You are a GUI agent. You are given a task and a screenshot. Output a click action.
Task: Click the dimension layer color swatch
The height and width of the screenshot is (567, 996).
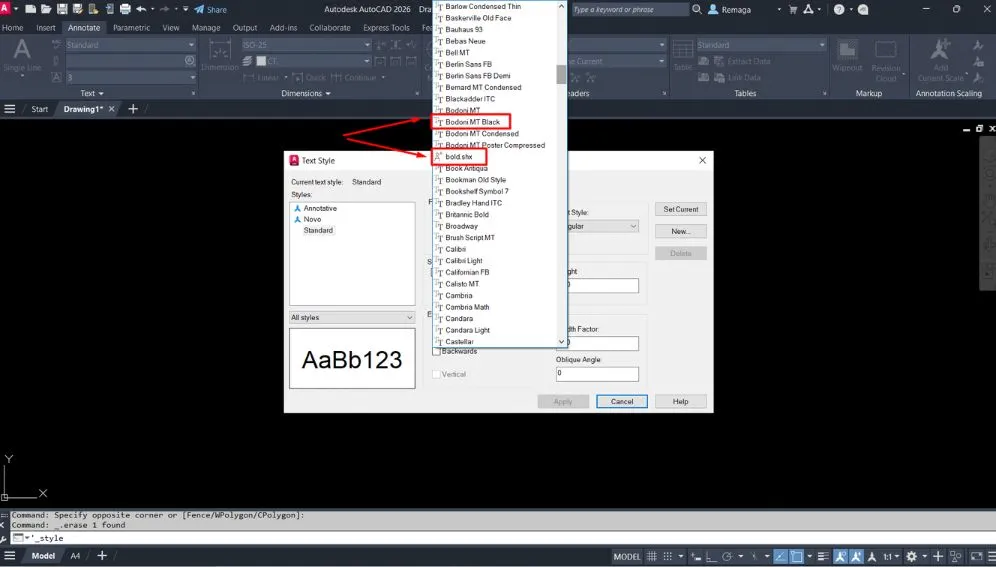pyautogui.click(x=261, y=61)
